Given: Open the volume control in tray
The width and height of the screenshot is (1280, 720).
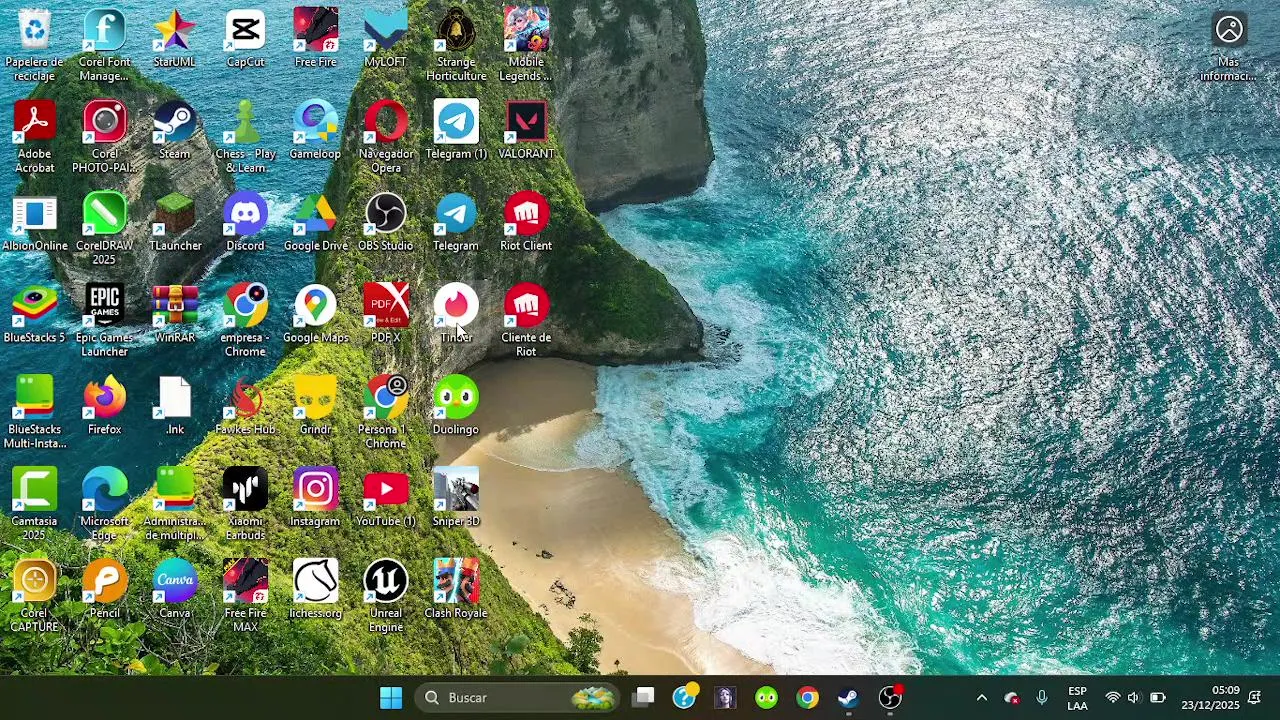Looking at the screenshot, I should (1133, 698).
